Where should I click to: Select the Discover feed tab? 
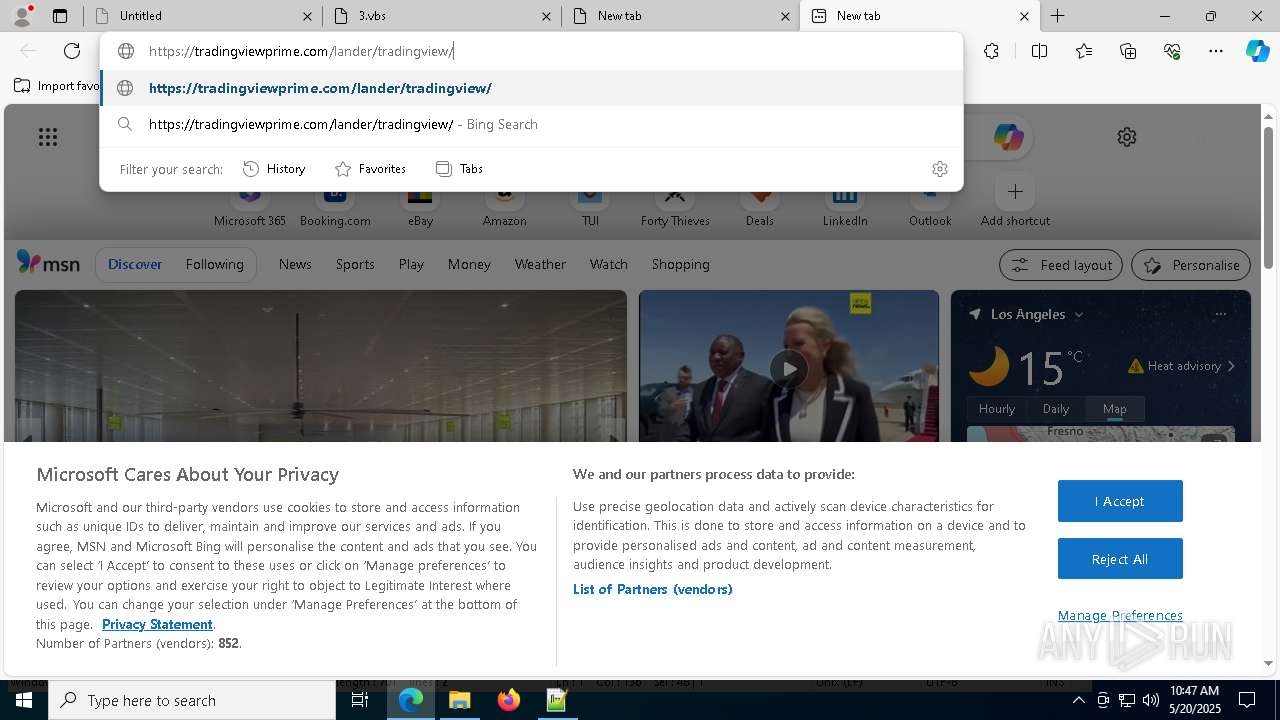(x=135, y=264)
